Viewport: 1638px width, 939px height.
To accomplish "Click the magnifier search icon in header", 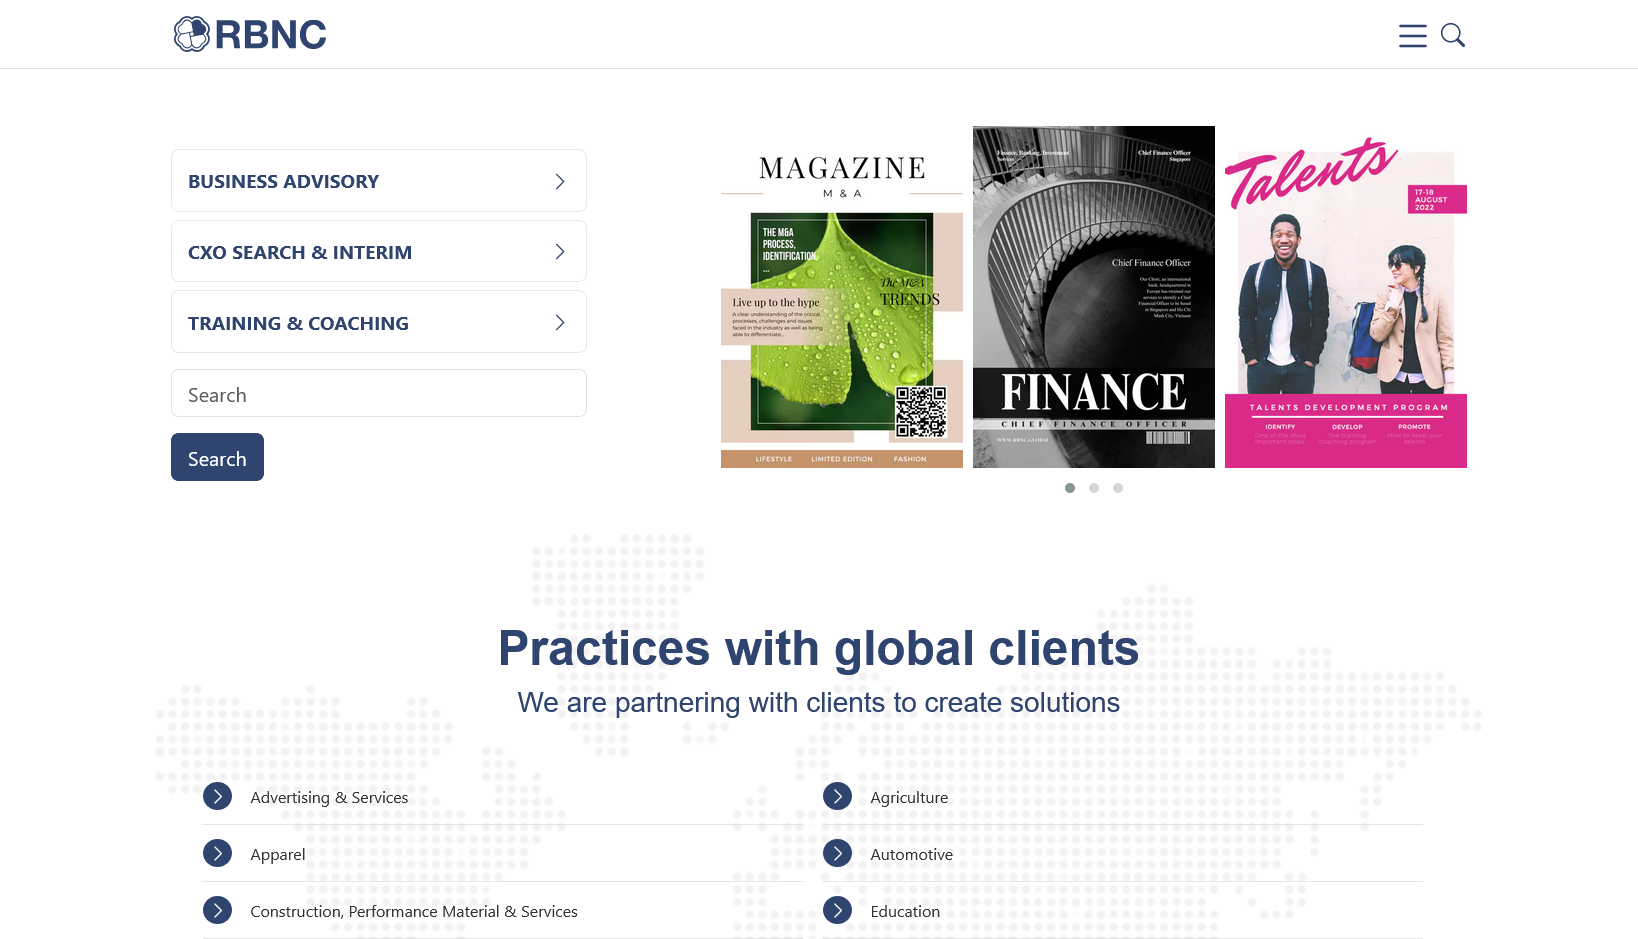I will point(1453,36).
